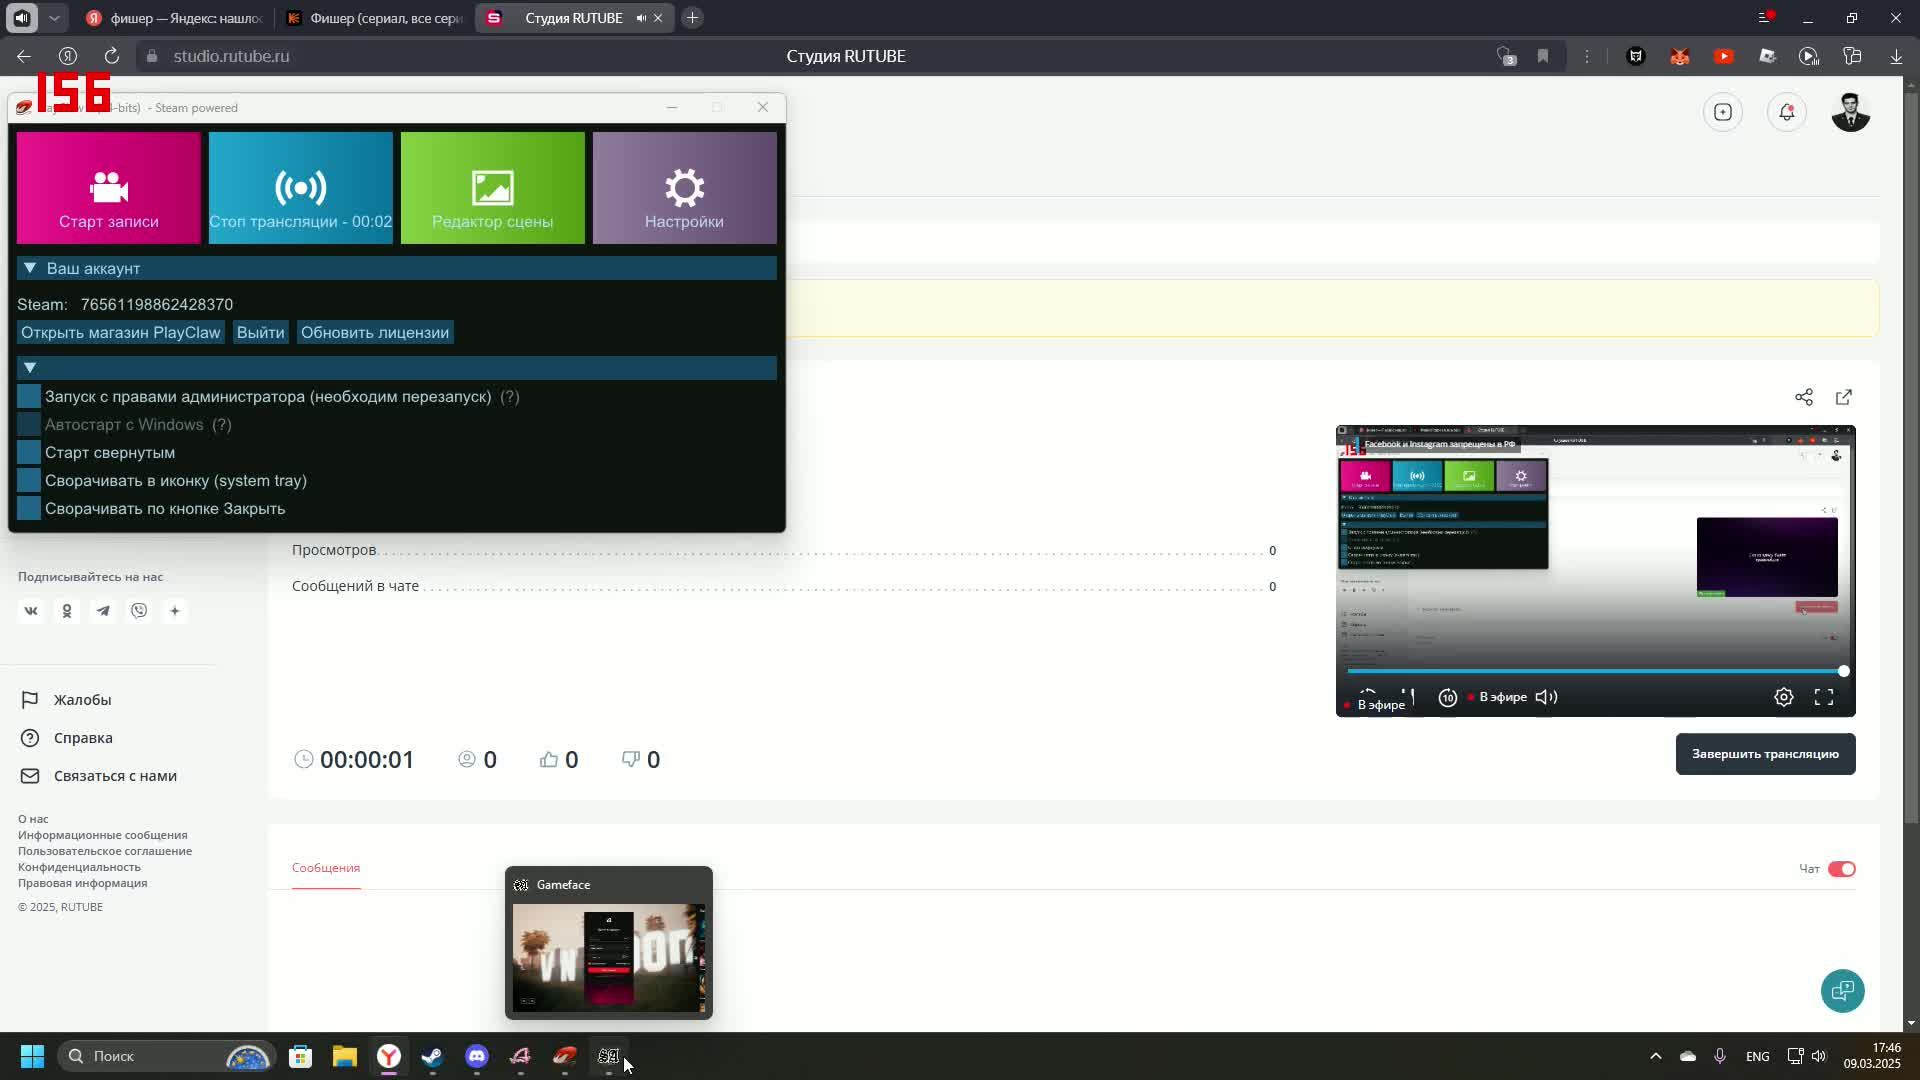
Task: Start recording with Старт записи tile
Action: coord(109,188)
